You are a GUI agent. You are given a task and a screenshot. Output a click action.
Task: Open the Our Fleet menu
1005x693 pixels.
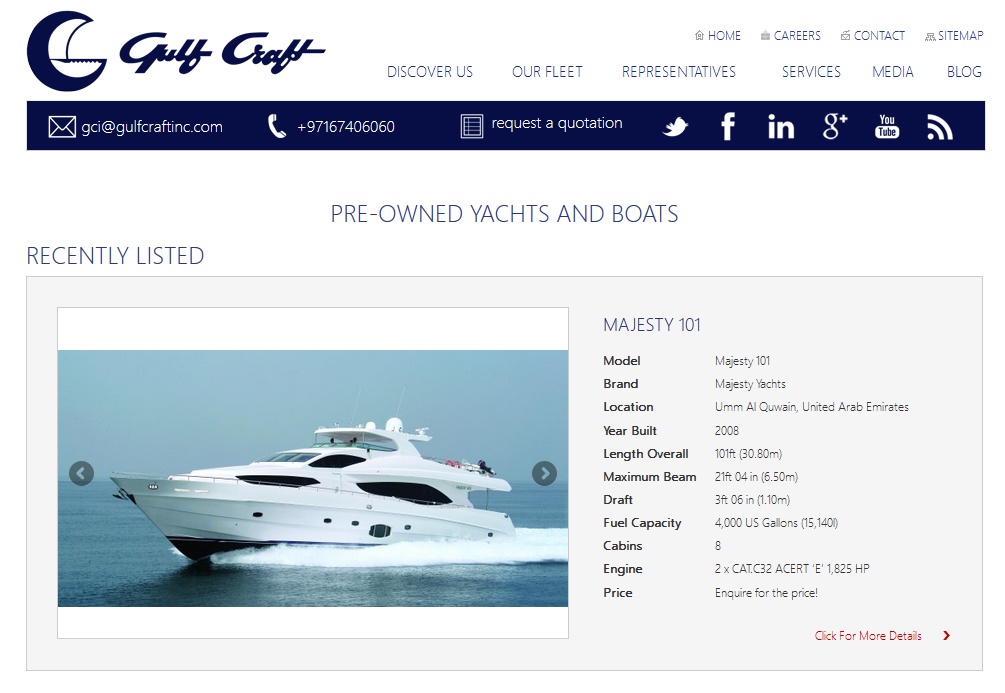point(547,72)
